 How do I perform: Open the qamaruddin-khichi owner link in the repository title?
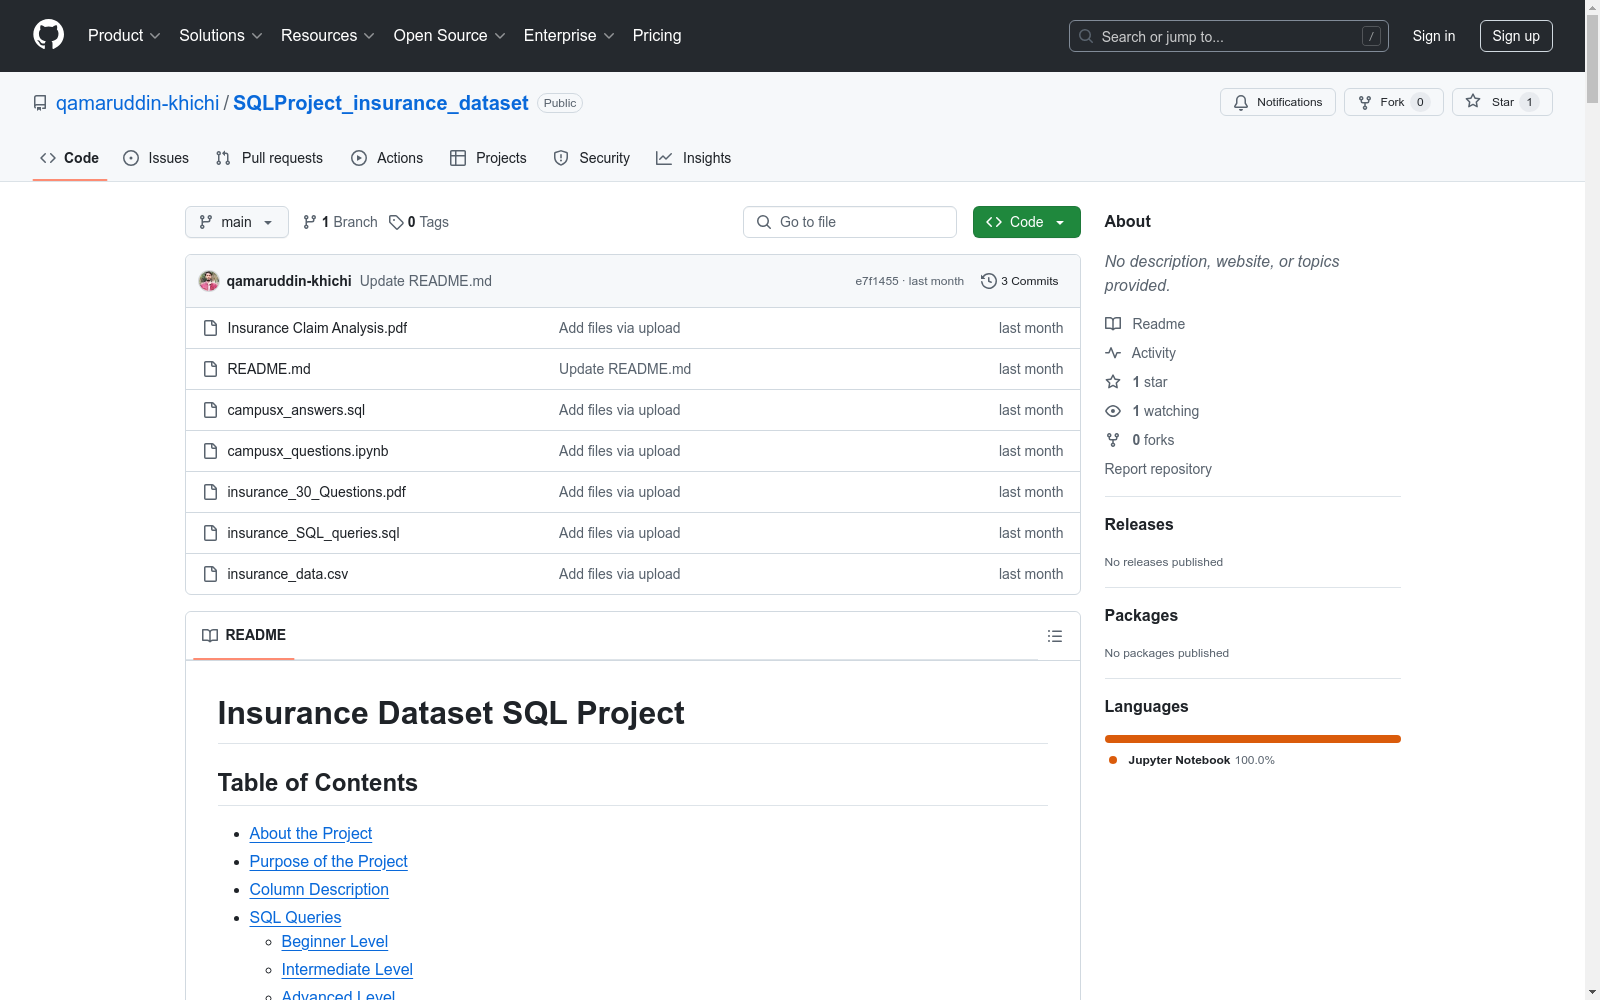137,103
